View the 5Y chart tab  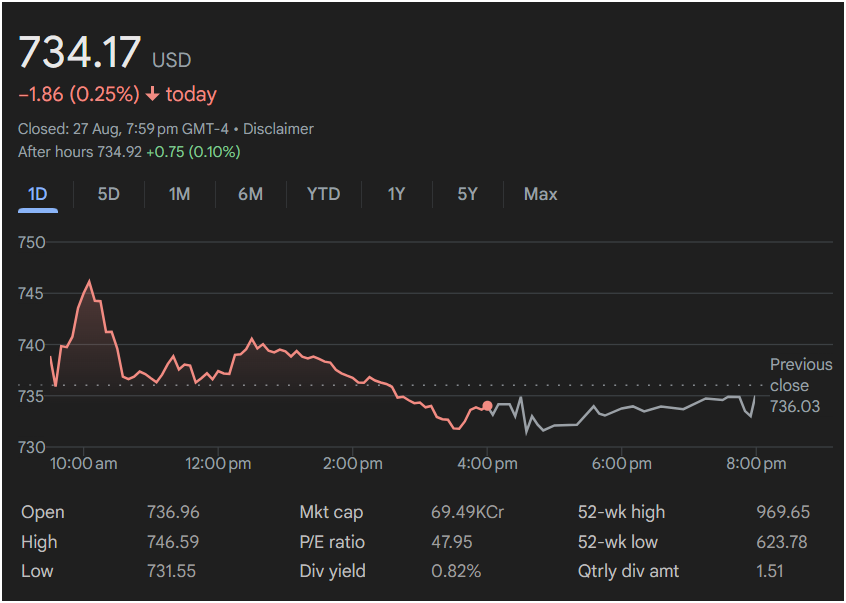pos(467,194)
